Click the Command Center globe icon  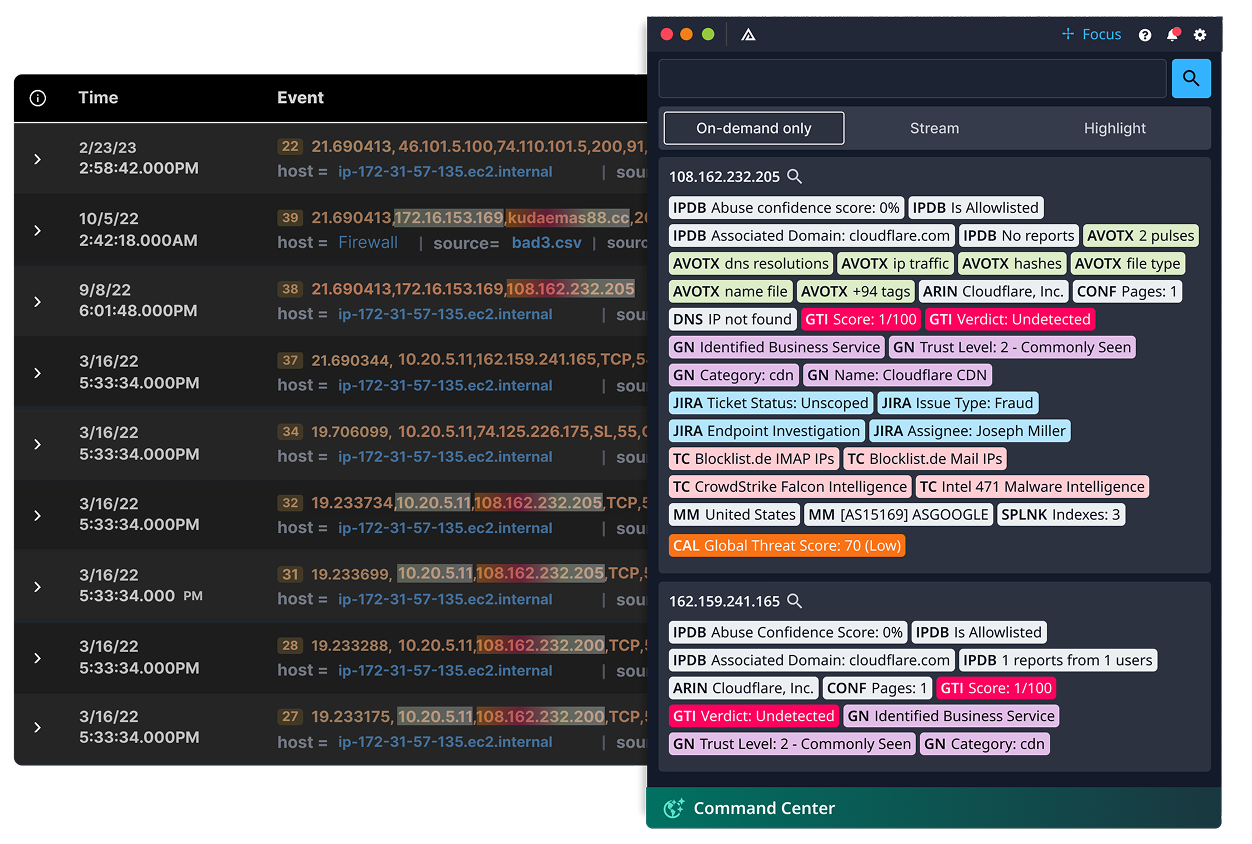tap(673, 808)
